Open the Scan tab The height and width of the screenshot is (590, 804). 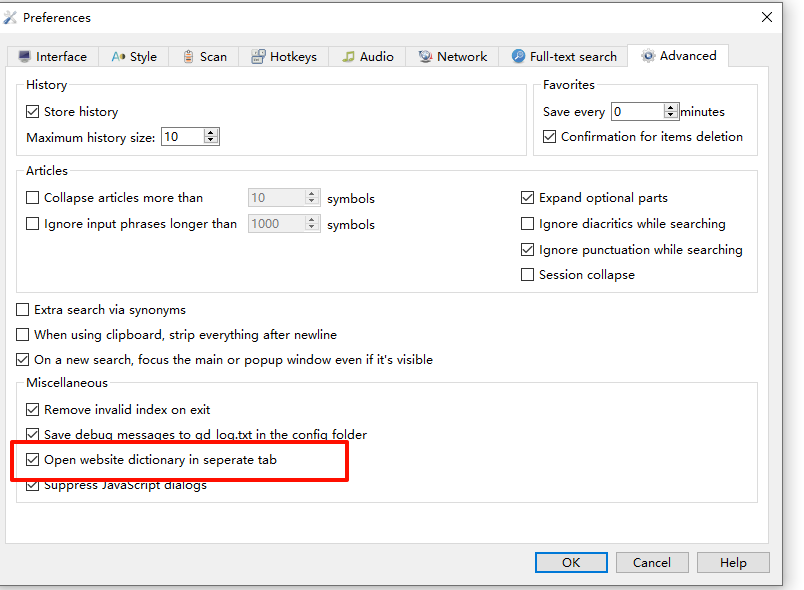click(204, 57)
